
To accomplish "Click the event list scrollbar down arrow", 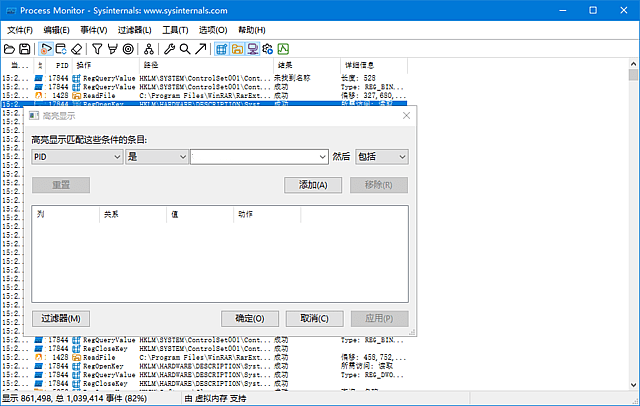I will coord(633,385).
